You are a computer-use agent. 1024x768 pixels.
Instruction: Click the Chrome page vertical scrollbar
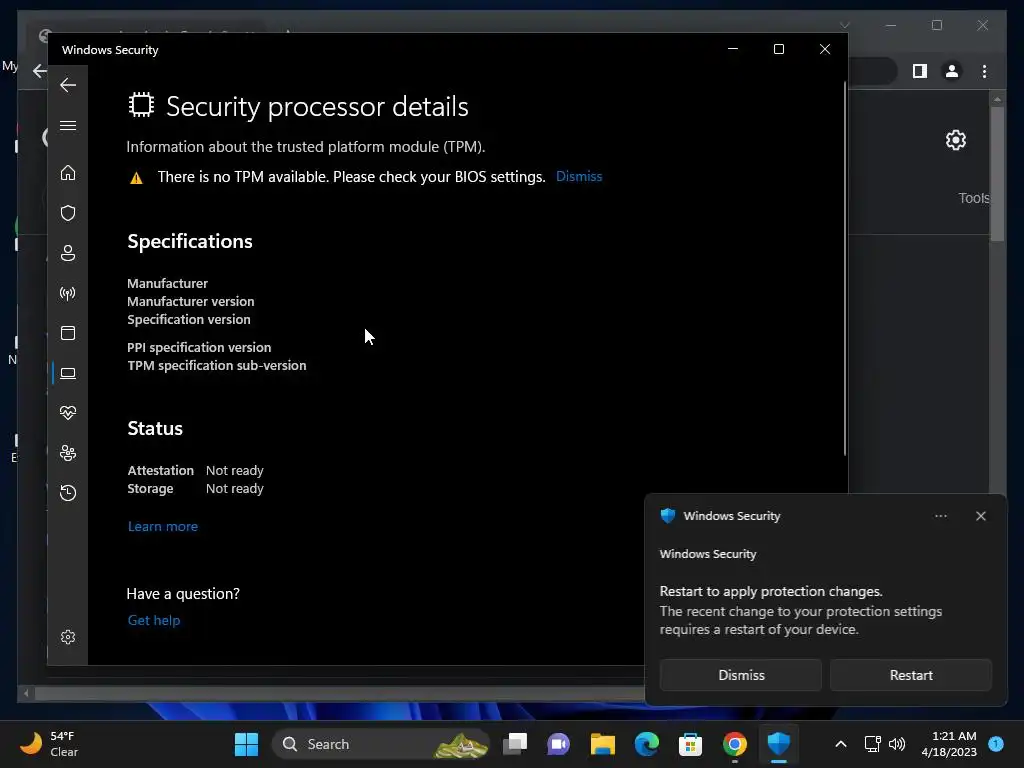point(997,174)
